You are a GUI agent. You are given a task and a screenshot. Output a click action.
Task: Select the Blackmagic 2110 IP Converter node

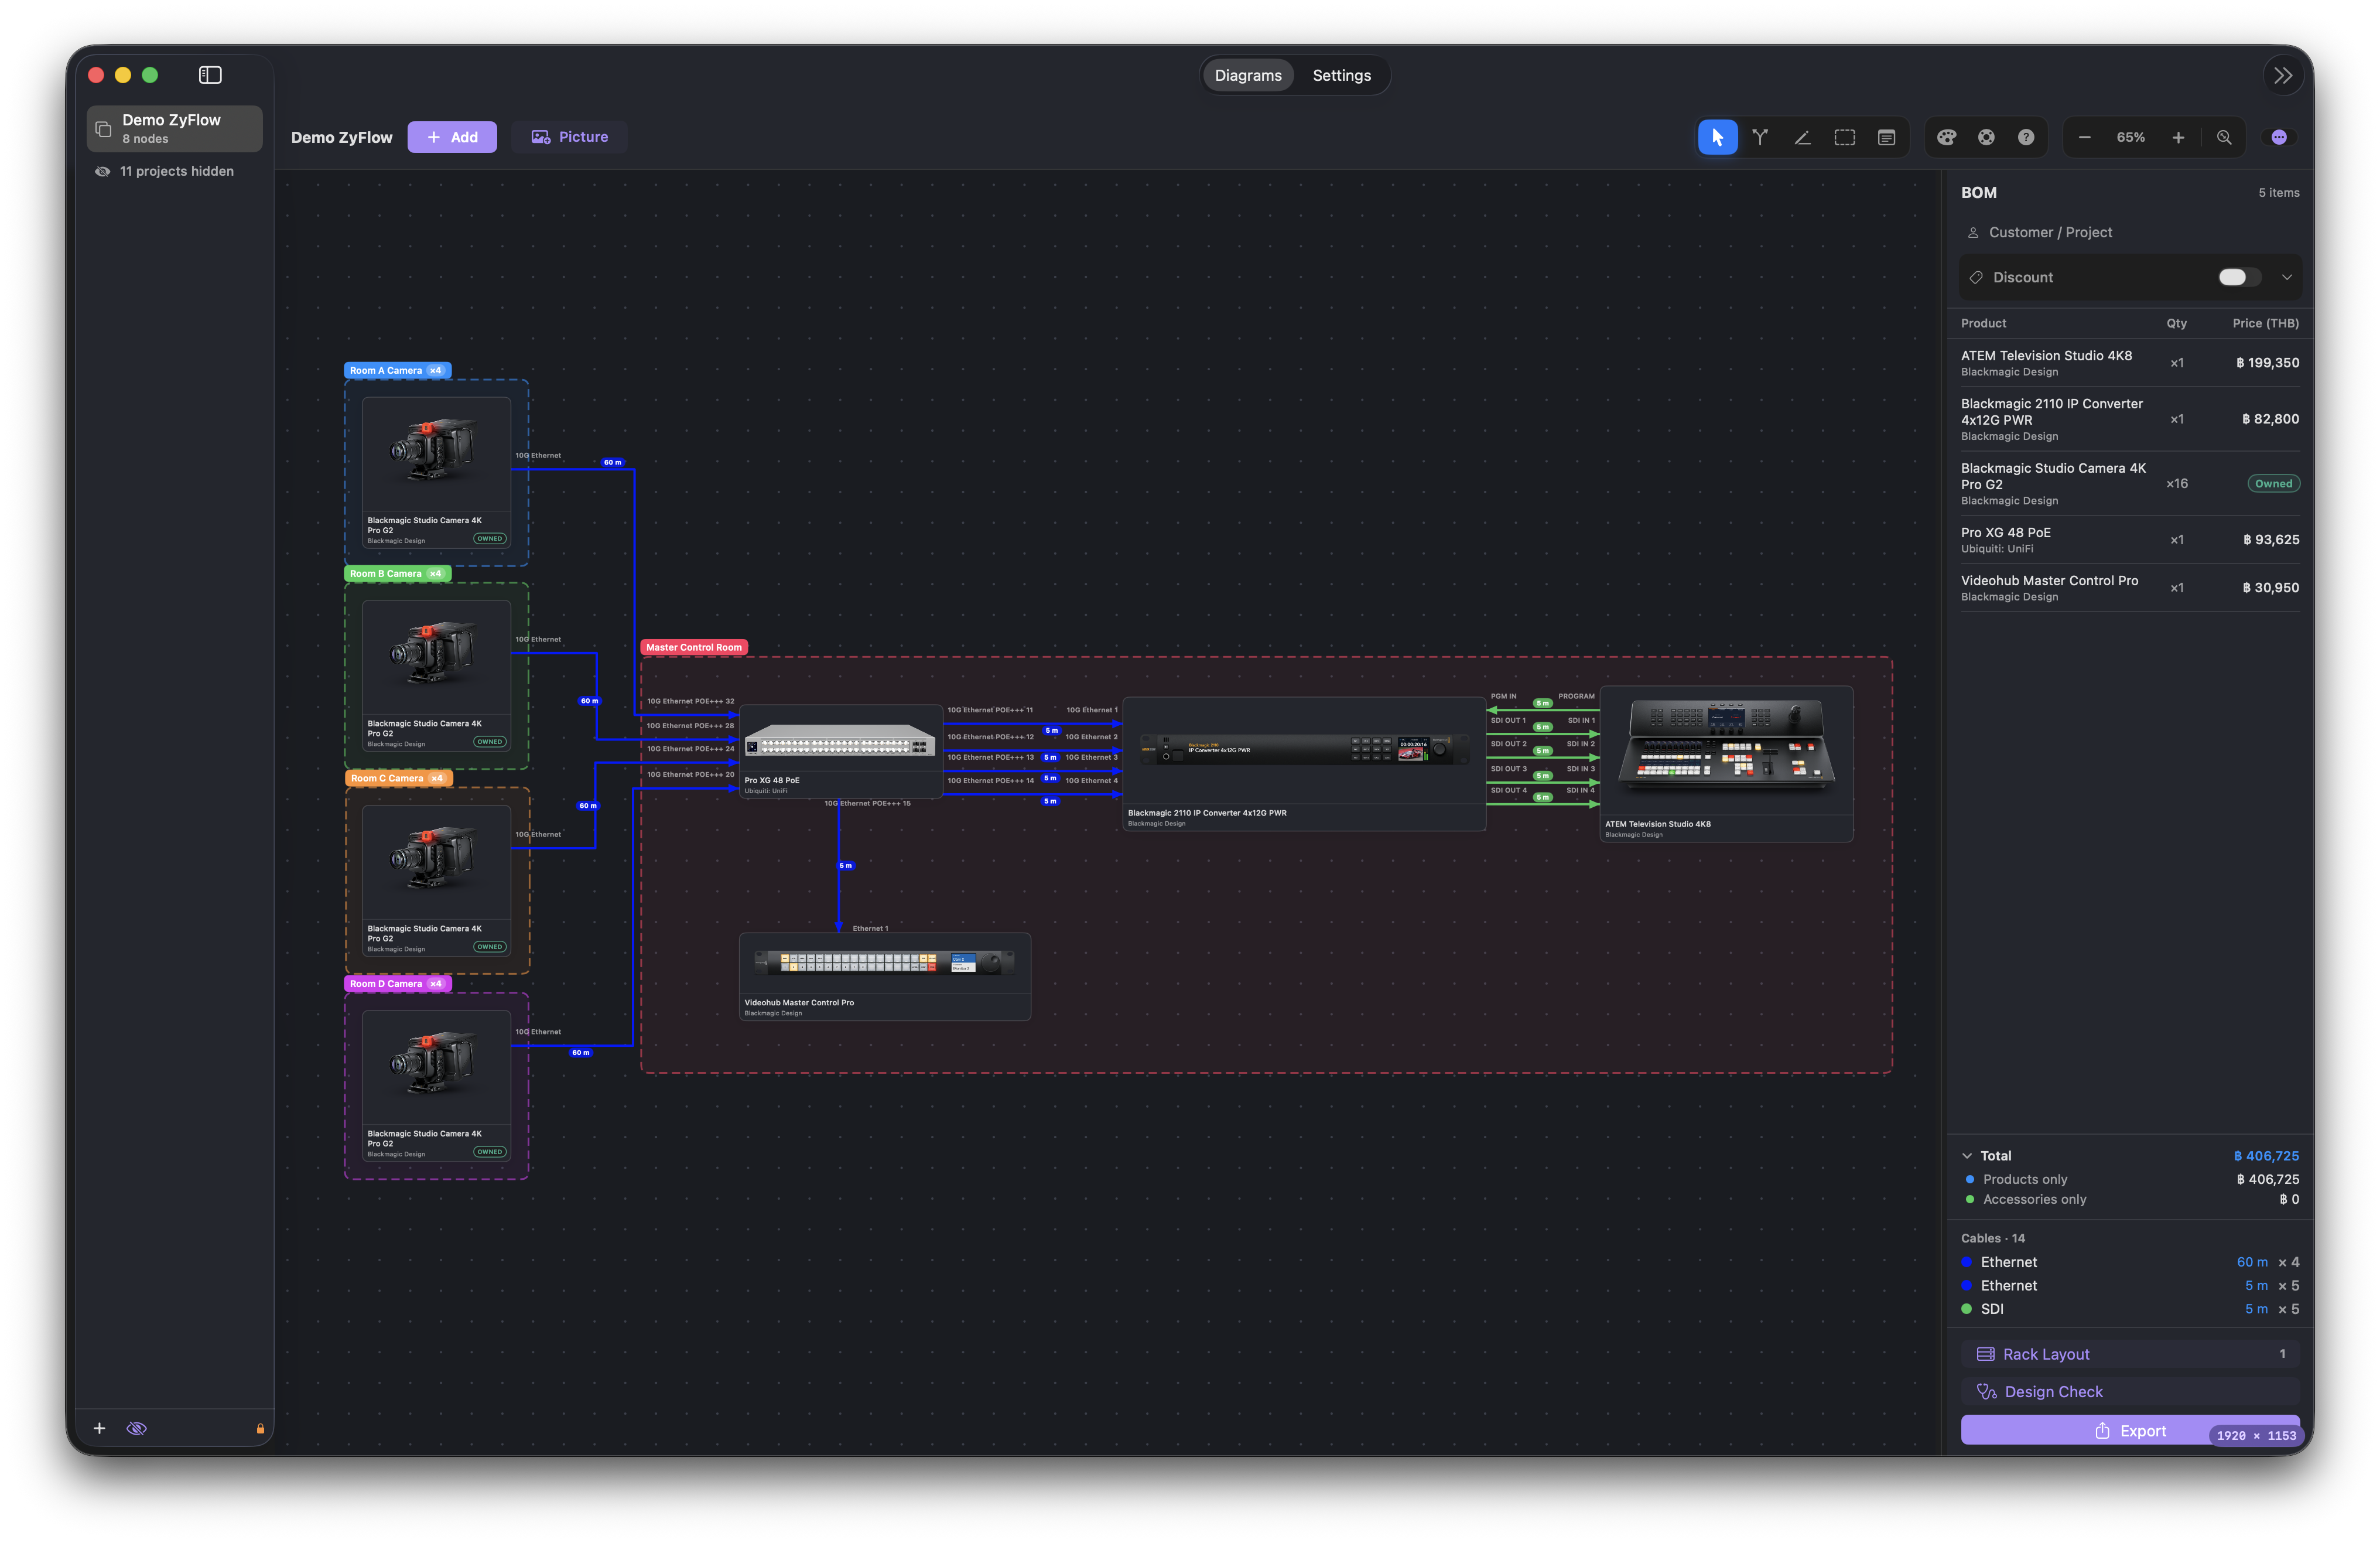[x=1304, y=764]
